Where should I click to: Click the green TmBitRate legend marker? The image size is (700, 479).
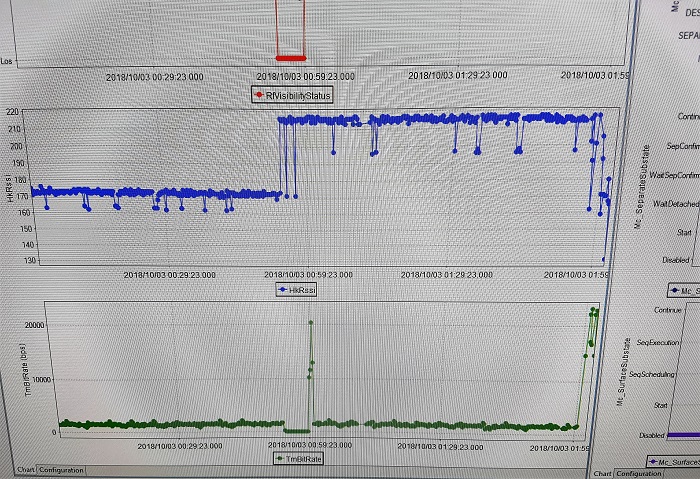coord(280,457)
